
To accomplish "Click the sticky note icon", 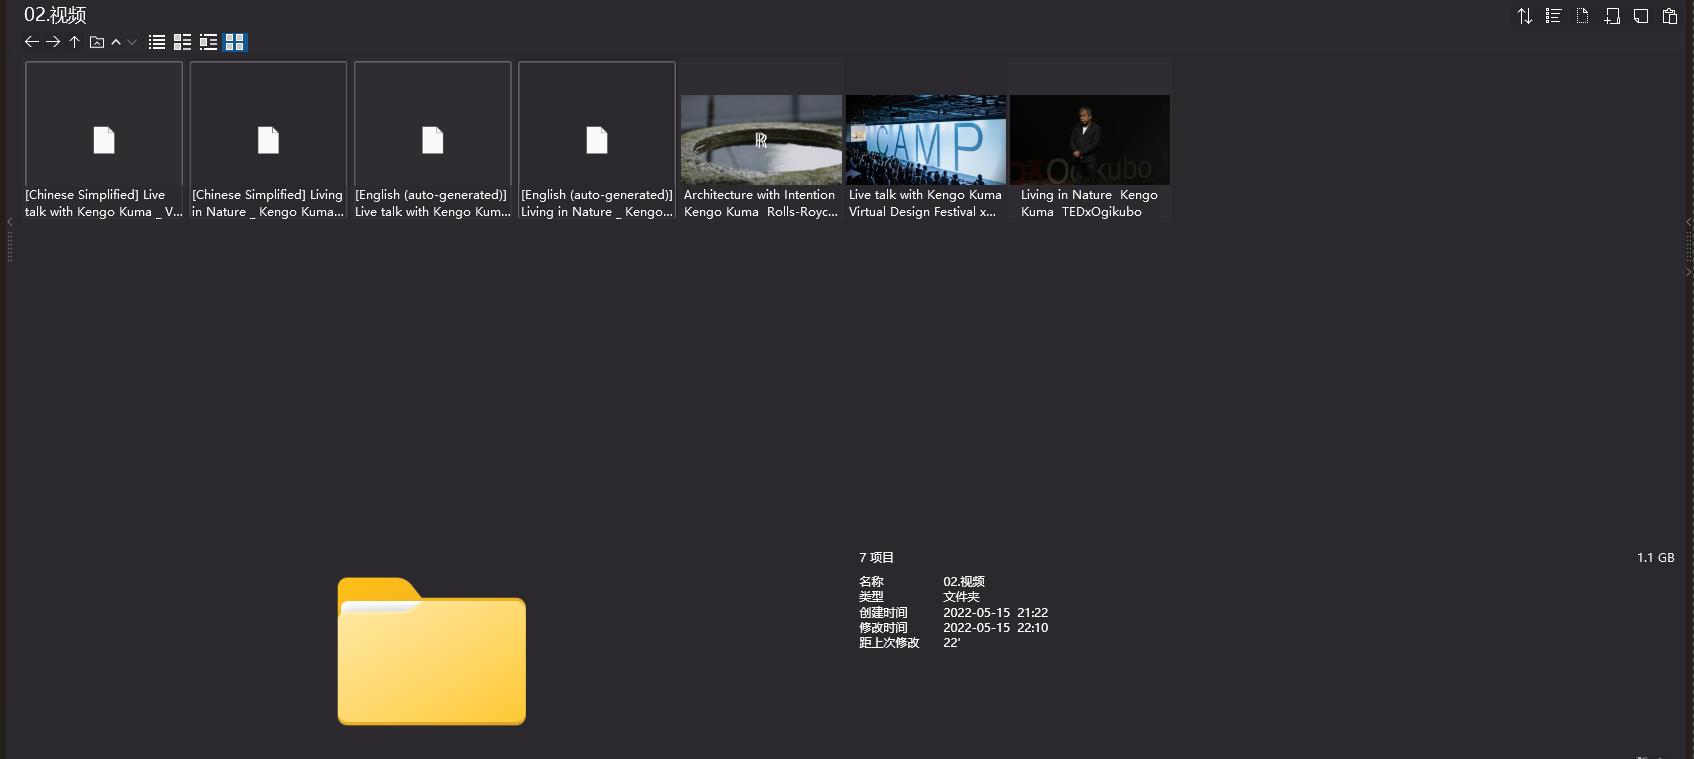I will pos(1641,16).
